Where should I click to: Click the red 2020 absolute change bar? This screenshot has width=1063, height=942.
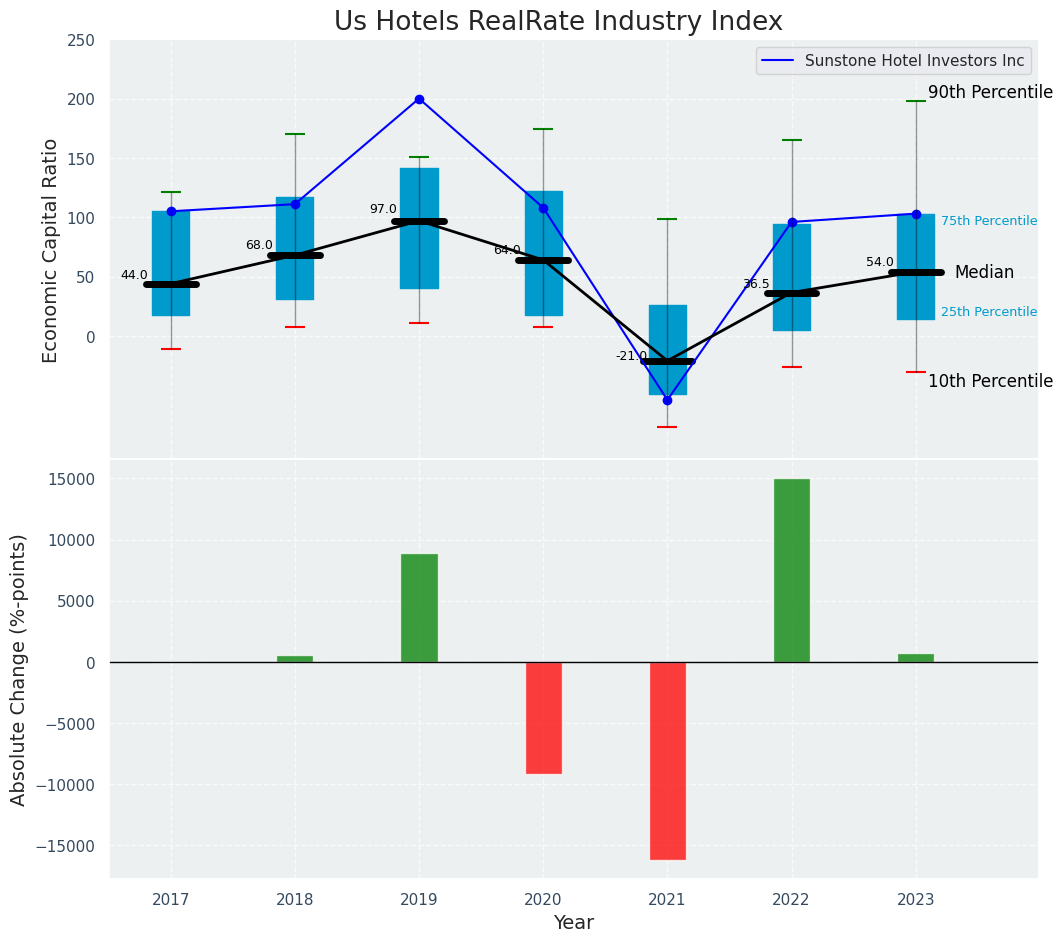tap(543, 717)
